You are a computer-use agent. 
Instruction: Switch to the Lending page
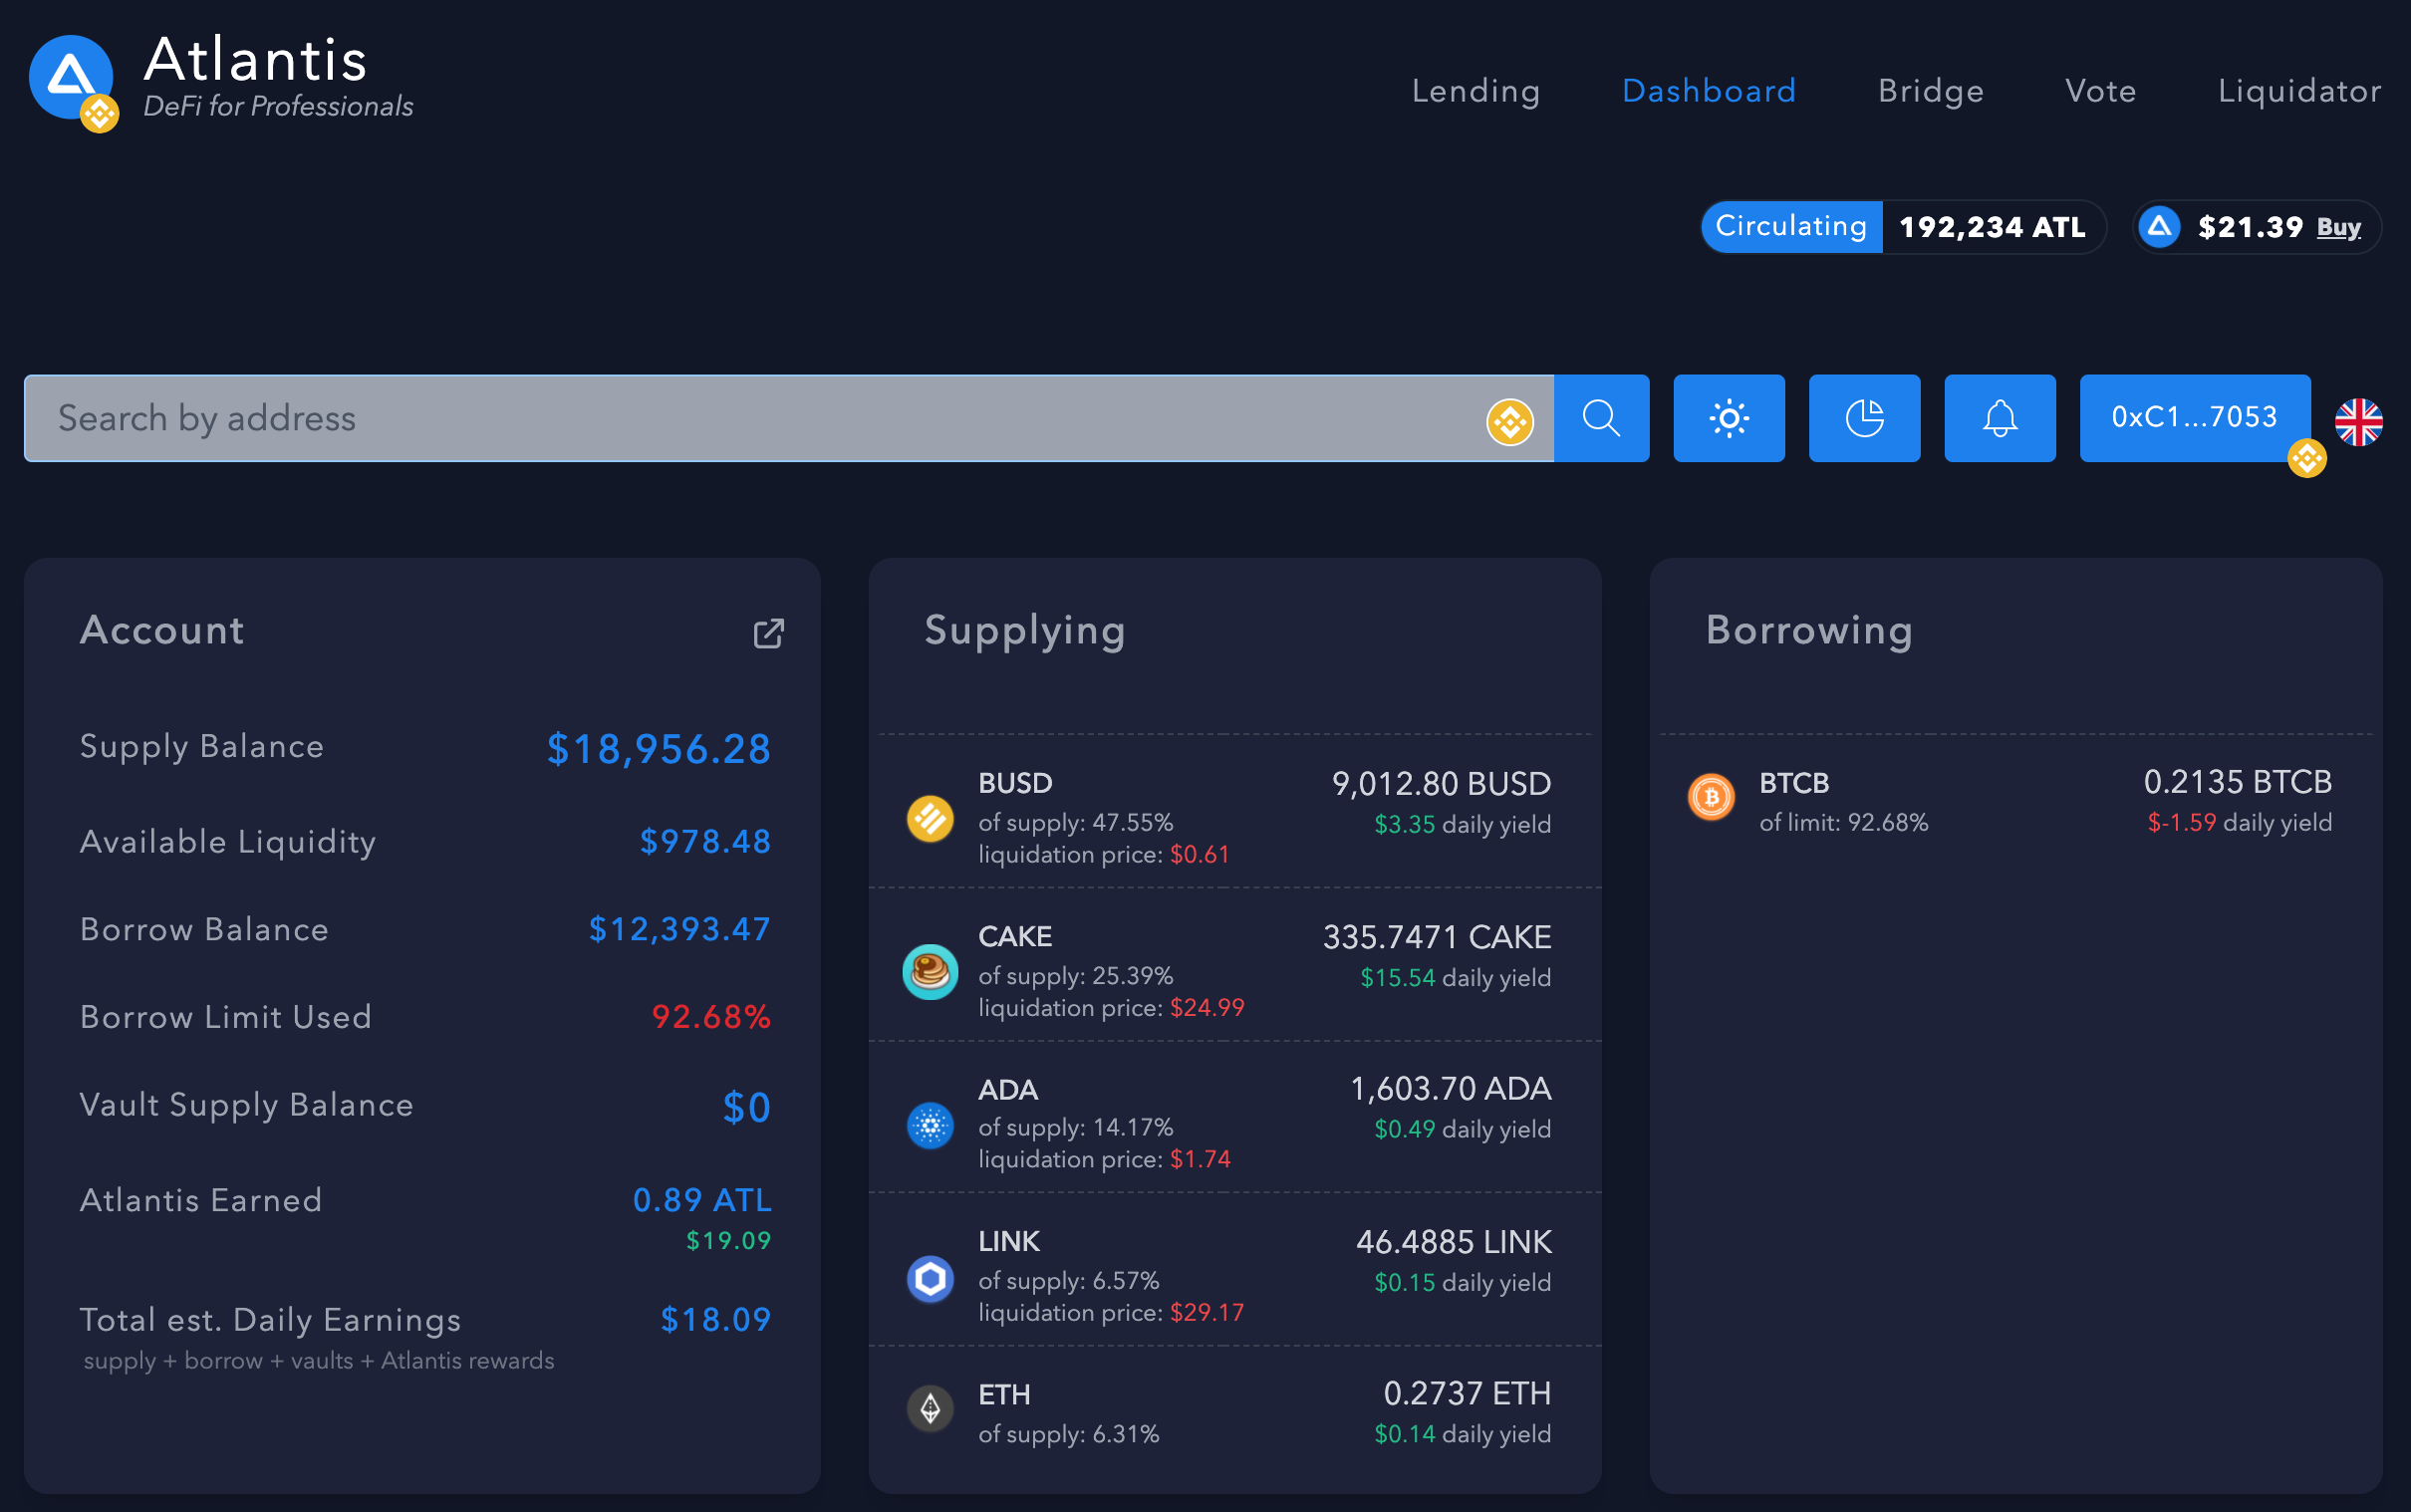point(1476,91)
